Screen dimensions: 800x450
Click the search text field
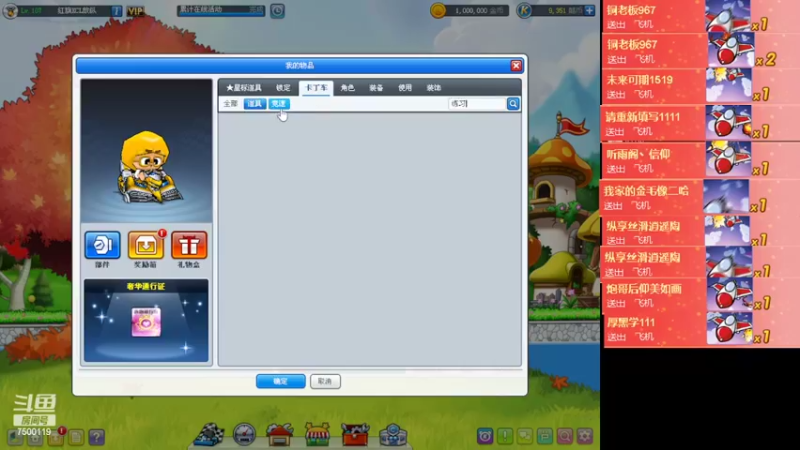click(477, 104)
